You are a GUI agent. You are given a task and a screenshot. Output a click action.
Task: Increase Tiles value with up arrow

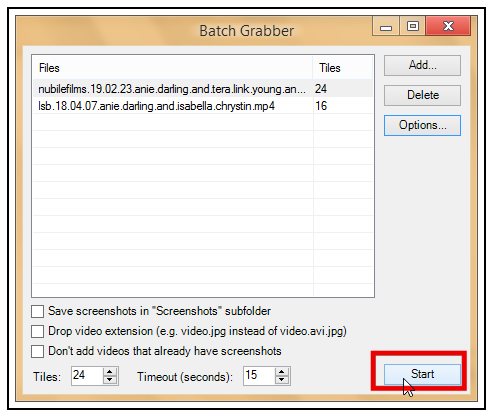[x=110, y=371]
